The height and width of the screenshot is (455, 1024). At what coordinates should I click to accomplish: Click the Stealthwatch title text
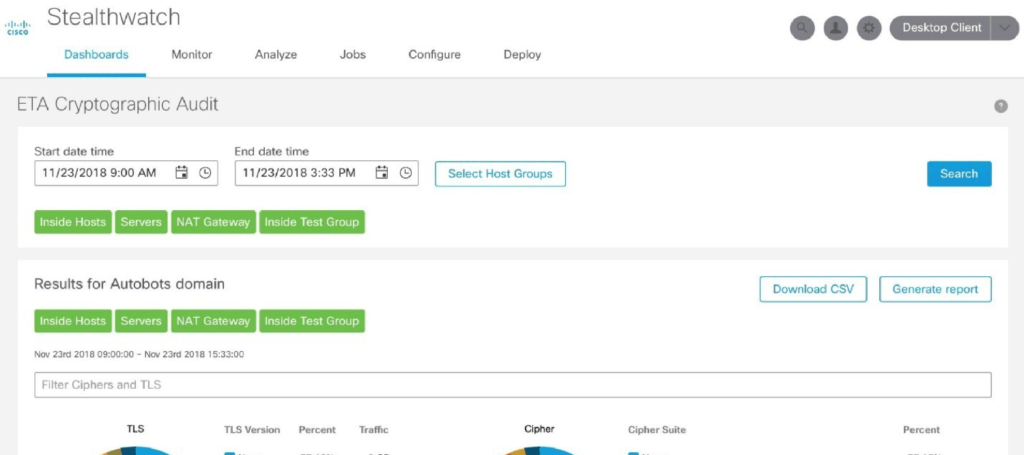click(x=114, y=17)
